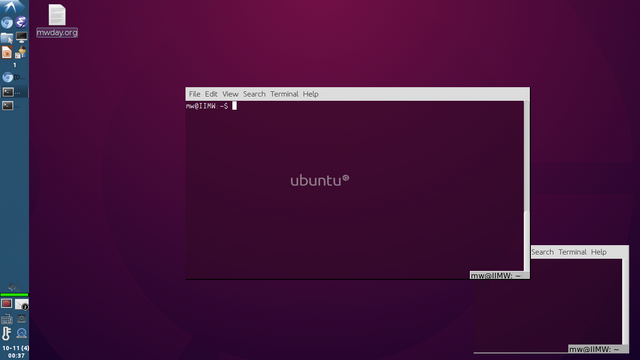
Task: Open the users and groups launcher icon
Action: [21, 52]
